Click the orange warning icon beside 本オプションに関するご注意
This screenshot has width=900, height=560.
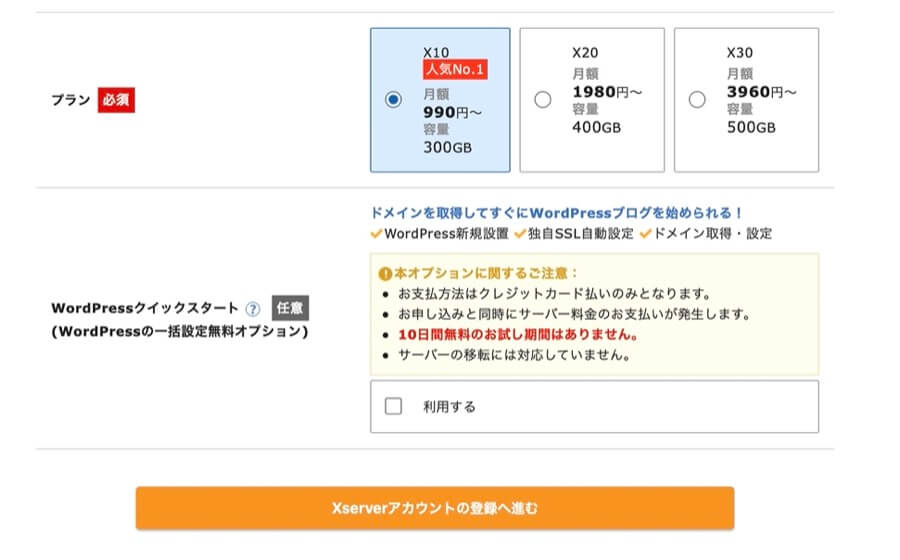click(386, 273)
